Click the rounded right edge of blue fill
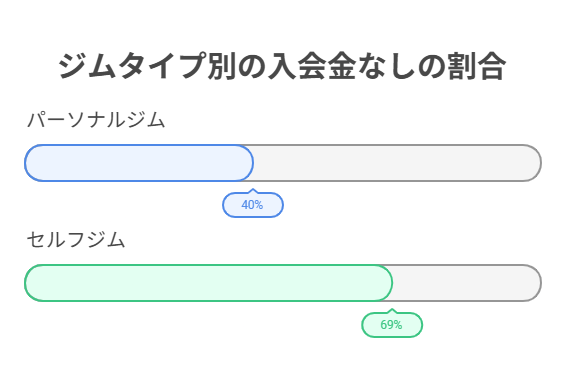 245,163
